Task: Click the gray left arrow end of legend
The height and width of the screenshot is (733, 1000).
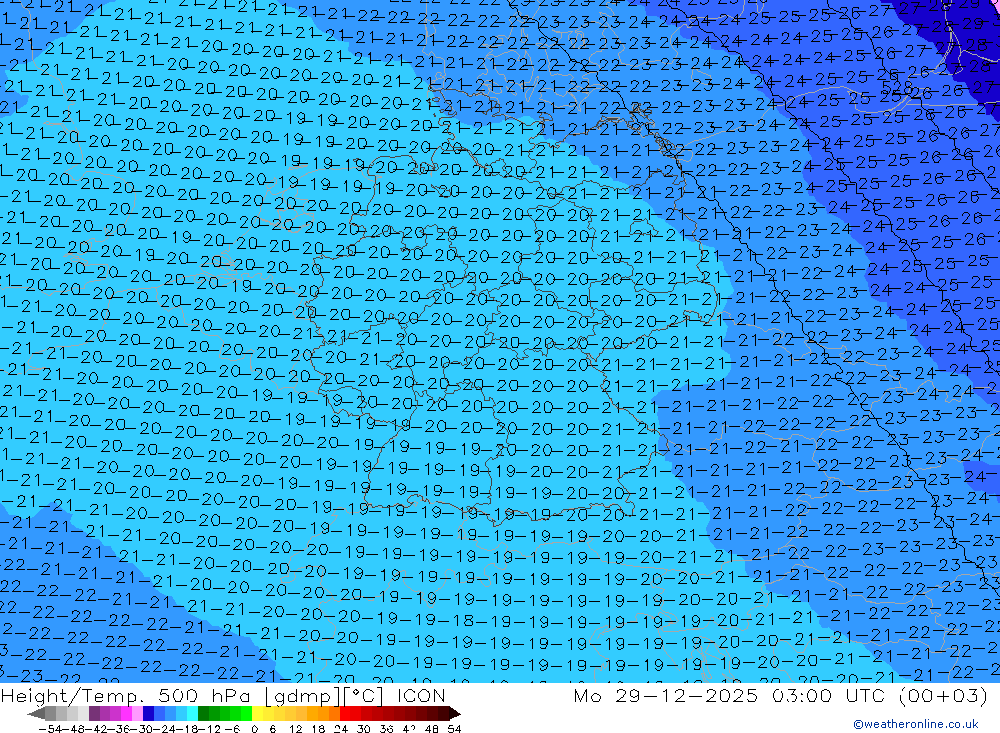Action: [x=36, y=714]
